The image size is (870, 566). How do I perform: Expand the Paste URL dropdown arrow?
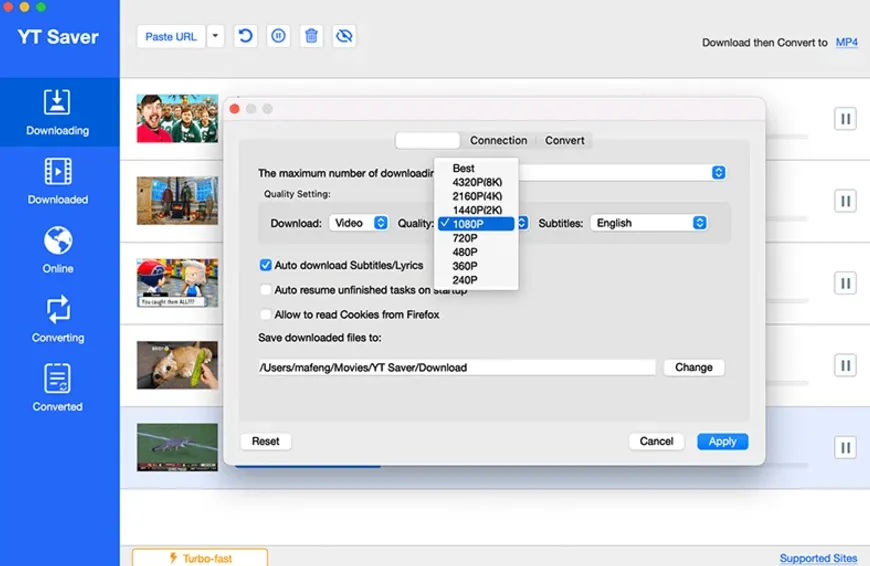[215, 37]
